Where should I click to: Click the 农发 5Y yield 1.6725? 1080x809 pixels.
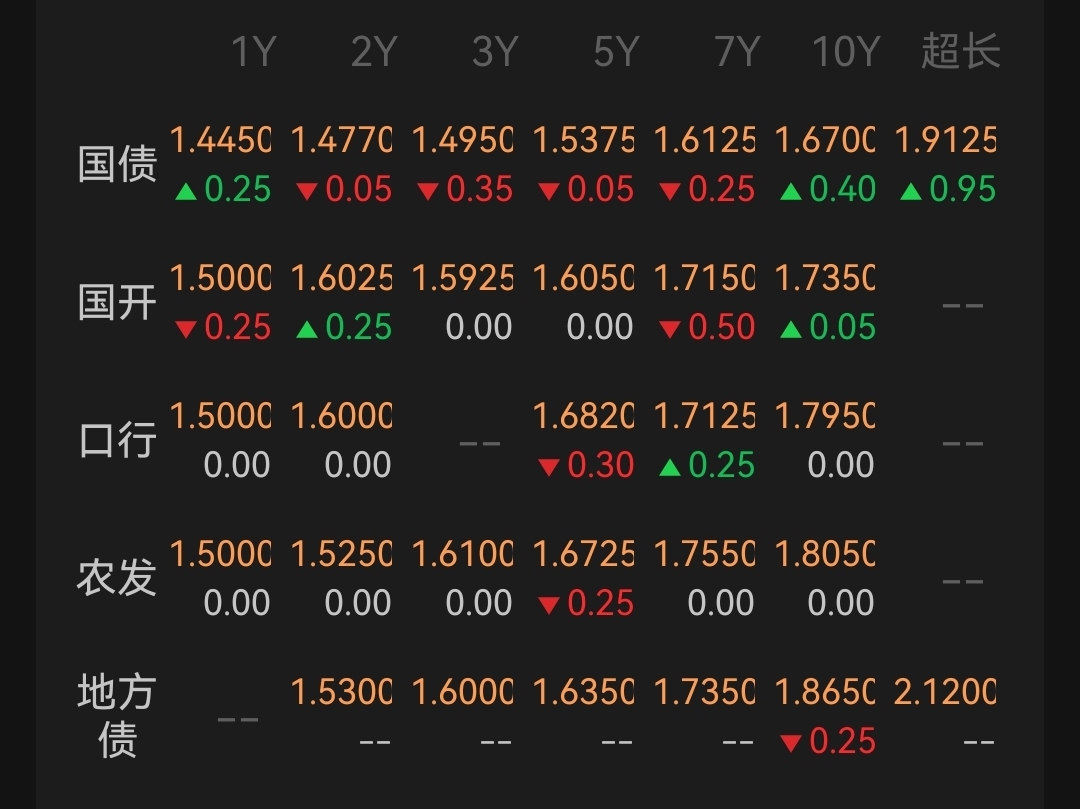[x=583, y=554]
